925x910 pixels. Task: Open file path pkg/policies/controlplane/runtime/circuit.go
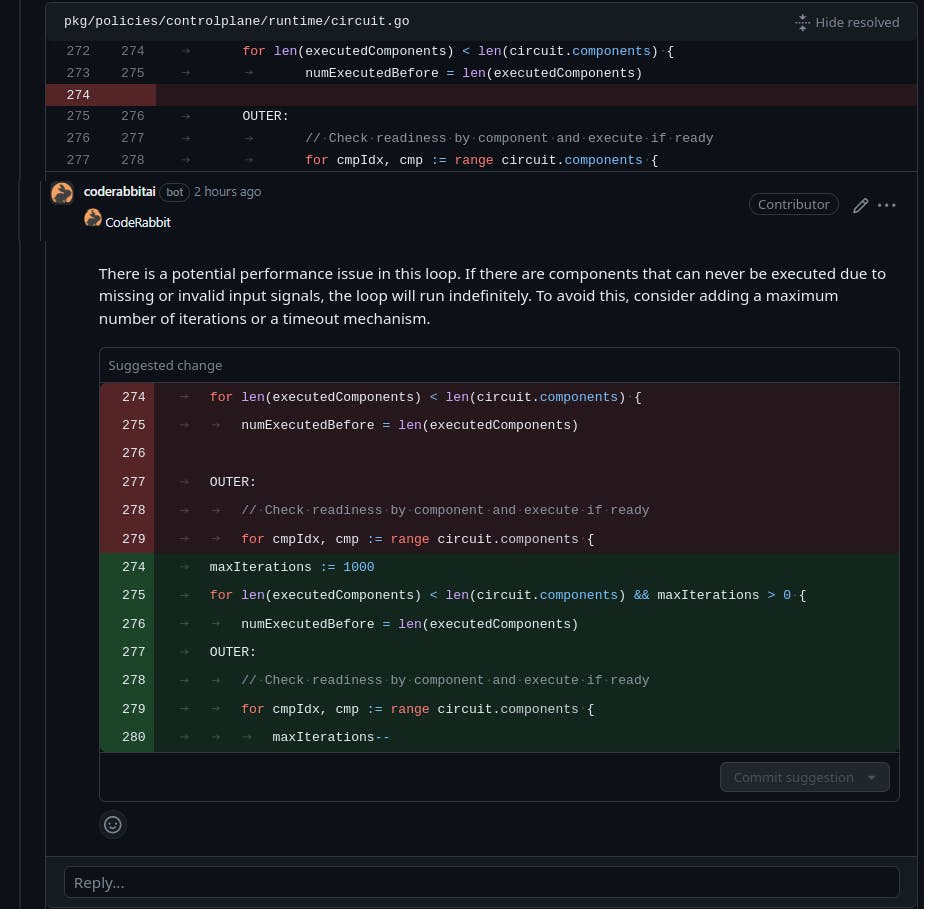click(x=237, y=21)
